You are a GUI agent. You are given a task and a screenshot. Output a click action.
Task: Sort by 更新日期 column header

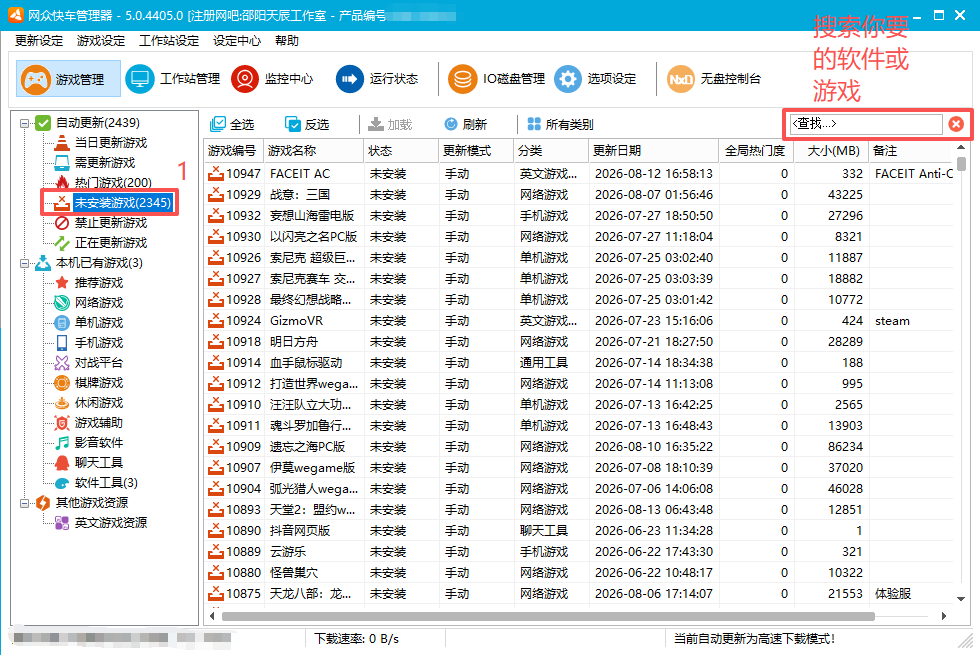pos(654,151)
